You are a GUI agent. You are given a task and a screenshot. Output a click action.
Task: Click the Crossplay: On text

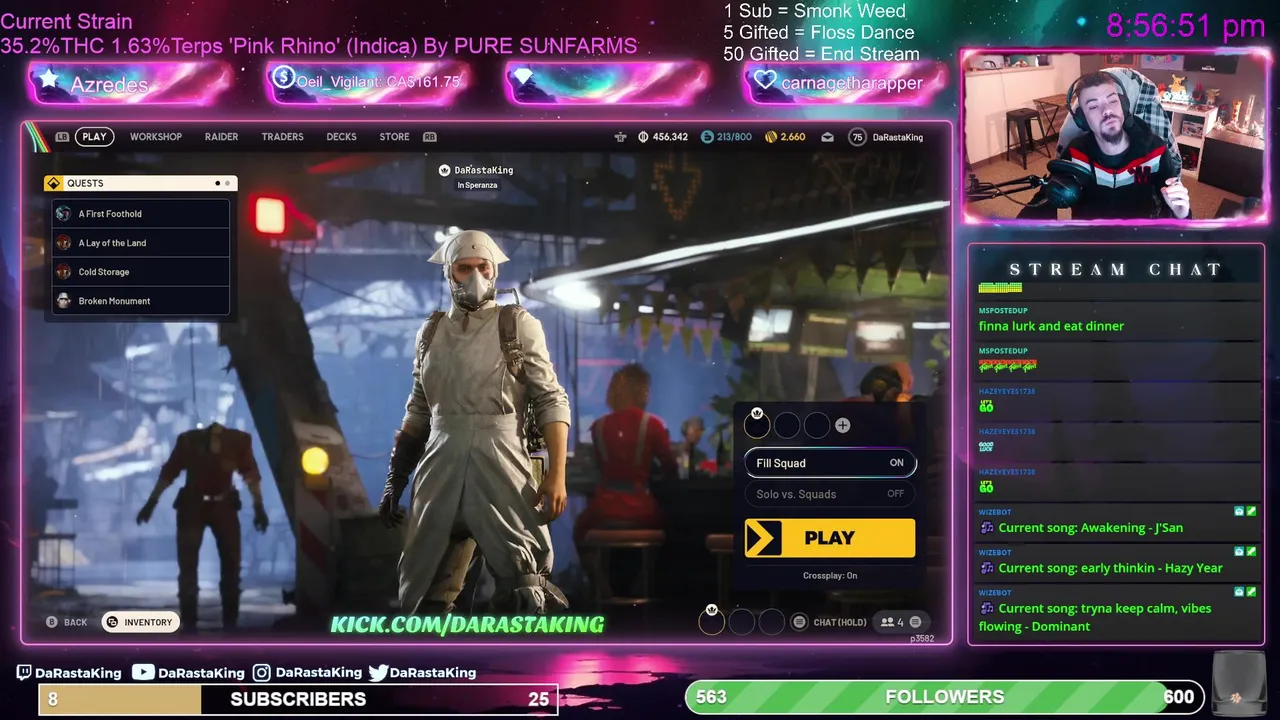(830, 576)
